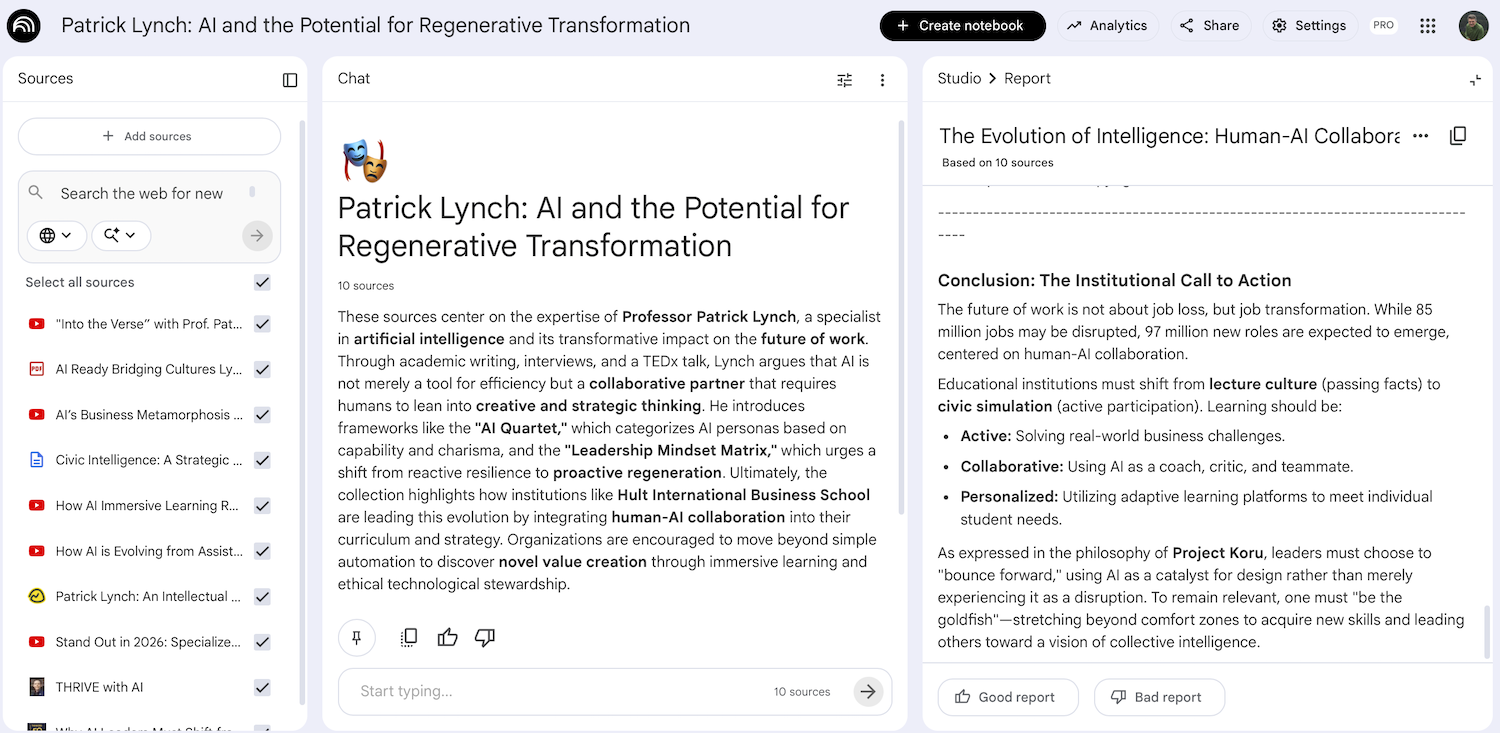Open source "THRIVE with AI"
This screenshot has height=733, width=1500.
pos(100,687)
